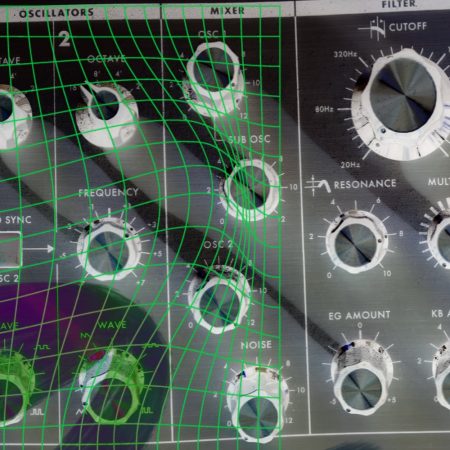The width and height of the screenshot is (450, 450).
Task: Select the narrow pulse waveform icon by oscillator 2 Wave knob
Action: click(x=147, y=410)
